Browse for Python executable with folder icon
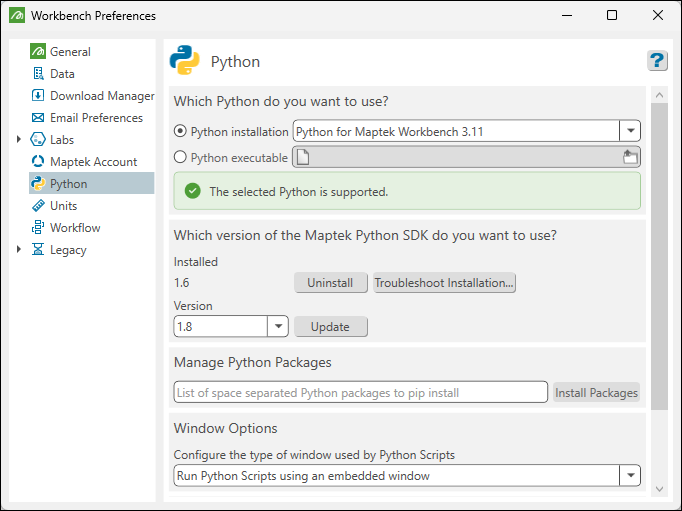This screenshot has width=682, height=511. 630,157
